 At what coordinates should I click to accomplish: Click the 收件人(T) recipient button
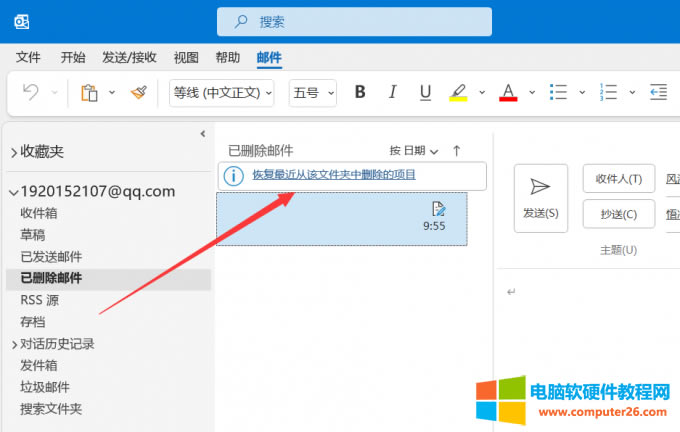click(618, 179)
